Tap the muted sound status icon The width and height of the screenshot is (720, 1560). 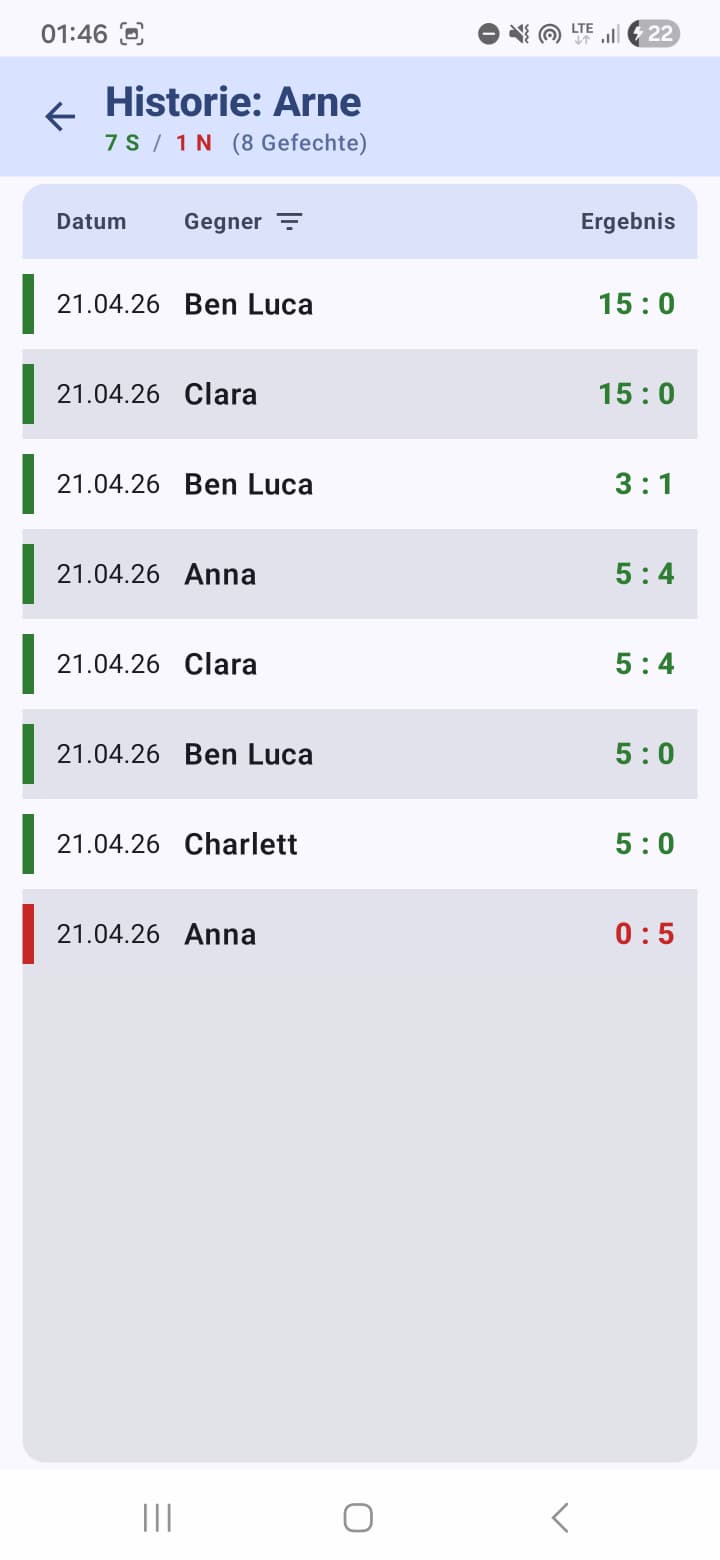(518, 34)
